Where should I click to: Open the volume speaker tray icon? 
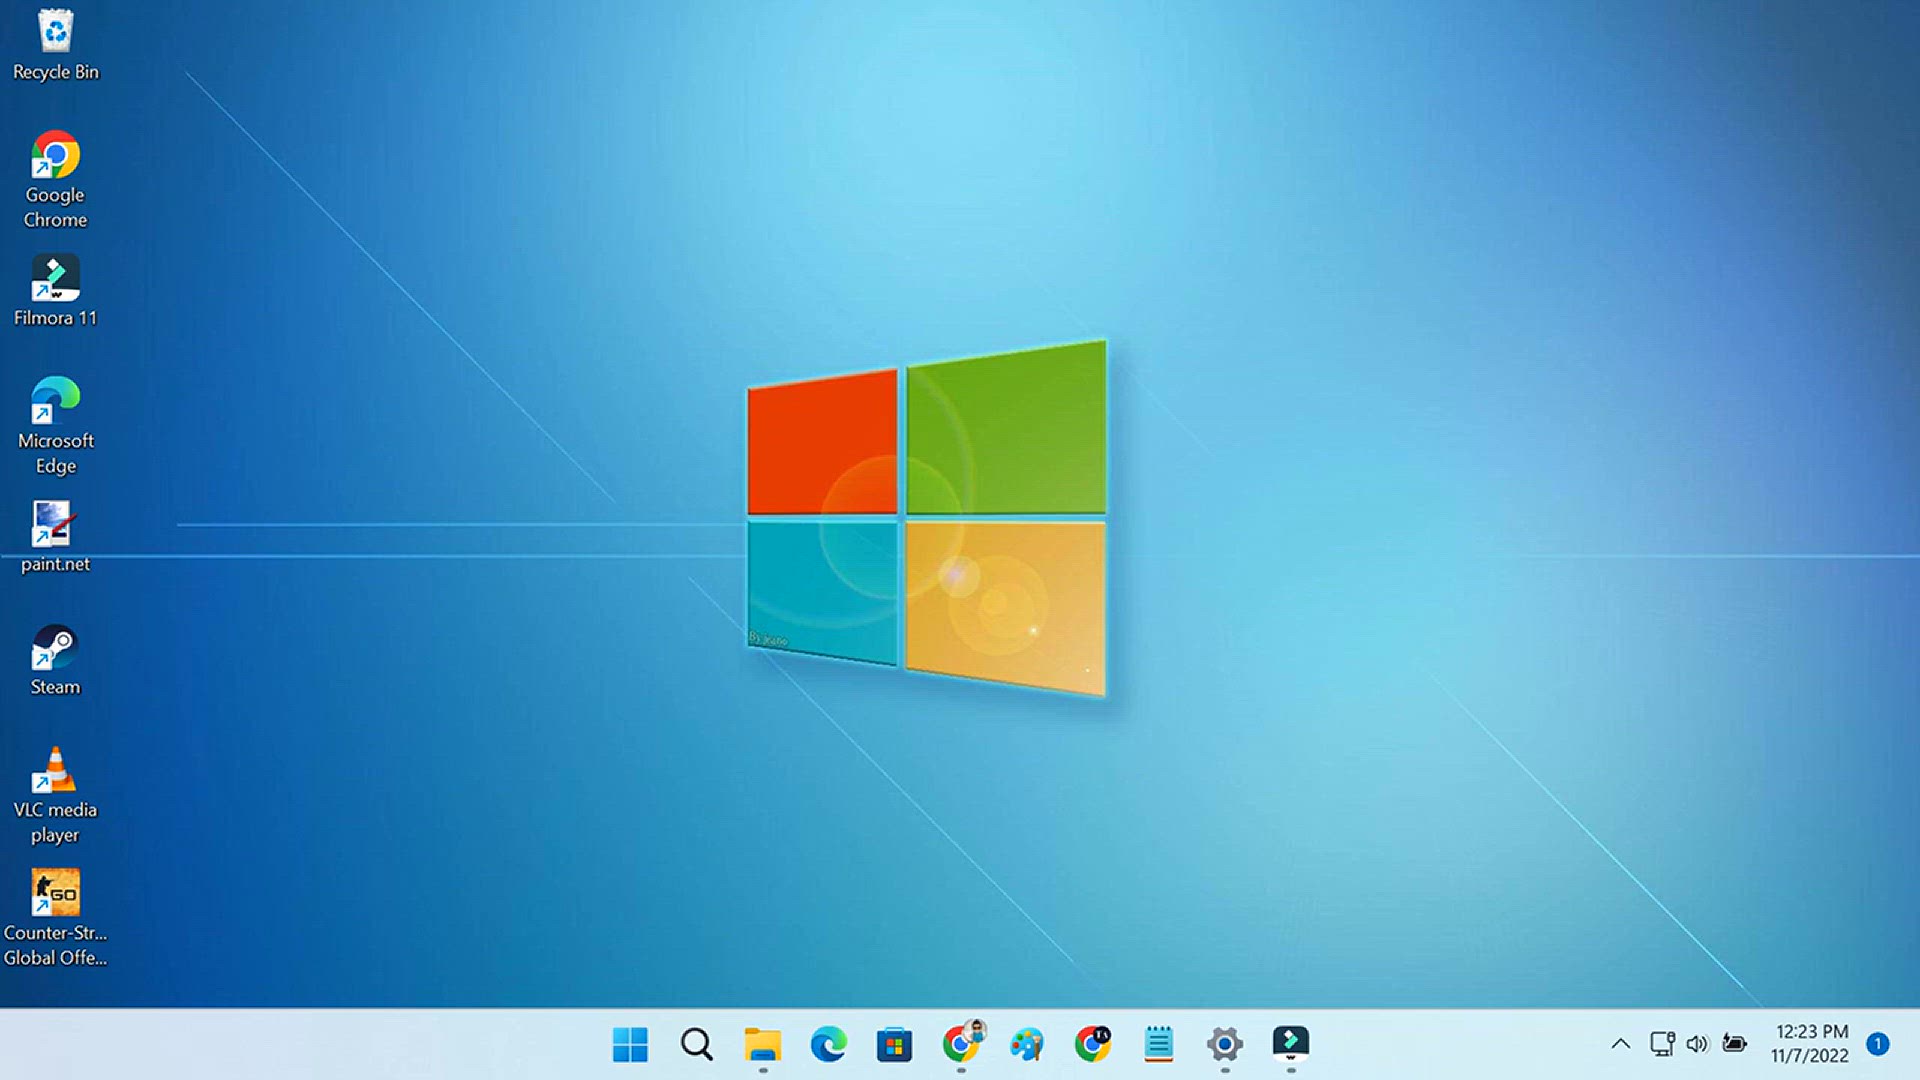click(x=1697, y=1044)
